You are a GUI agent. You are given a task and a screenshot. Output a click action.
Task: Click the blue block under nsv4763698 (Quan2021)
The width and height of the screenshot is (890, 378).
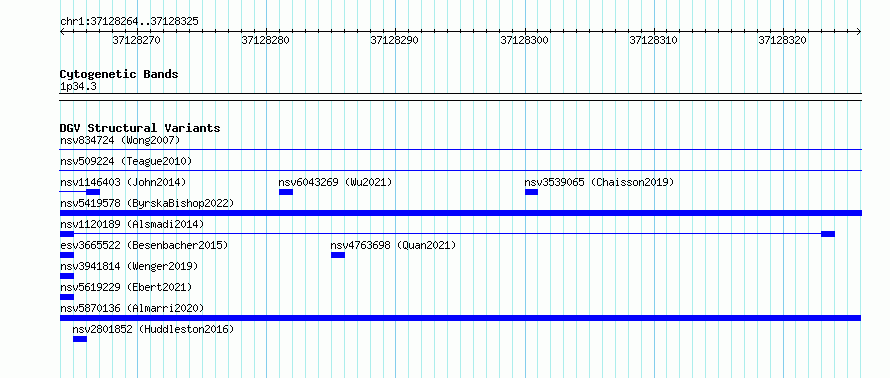click(338, 255)
